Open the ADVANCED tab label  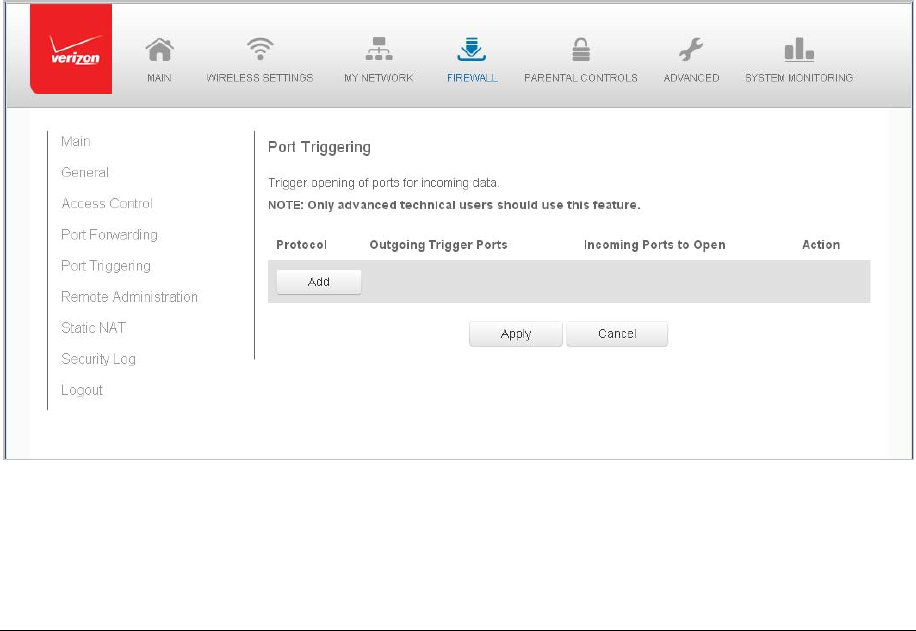(x=691, y=78)
